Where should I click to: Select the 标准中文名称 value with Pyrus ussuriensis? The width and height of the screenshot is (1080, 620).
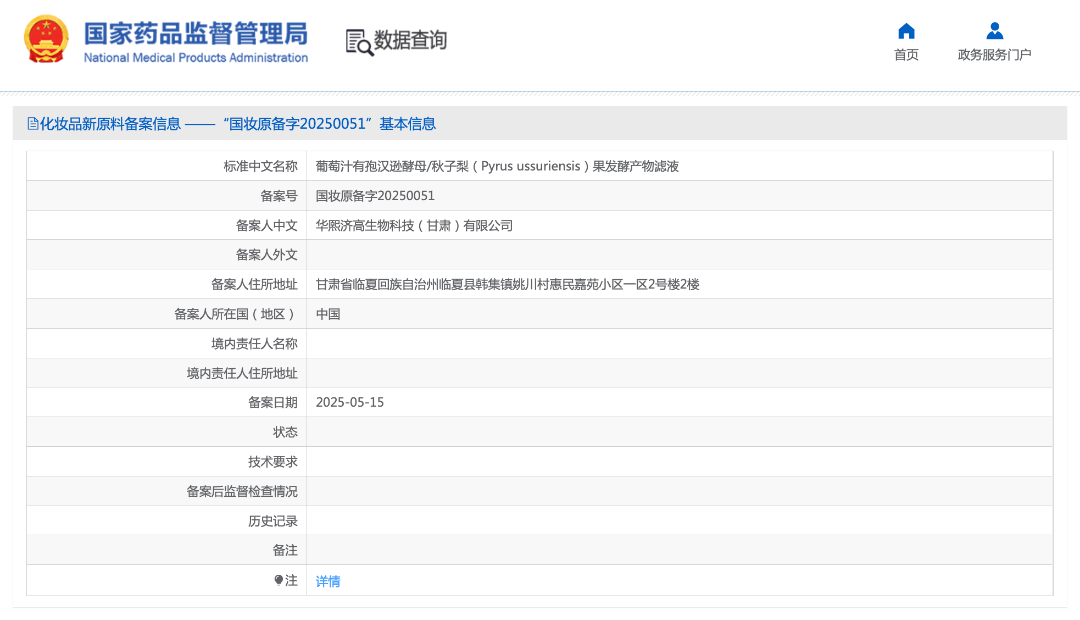coord(497,166)
